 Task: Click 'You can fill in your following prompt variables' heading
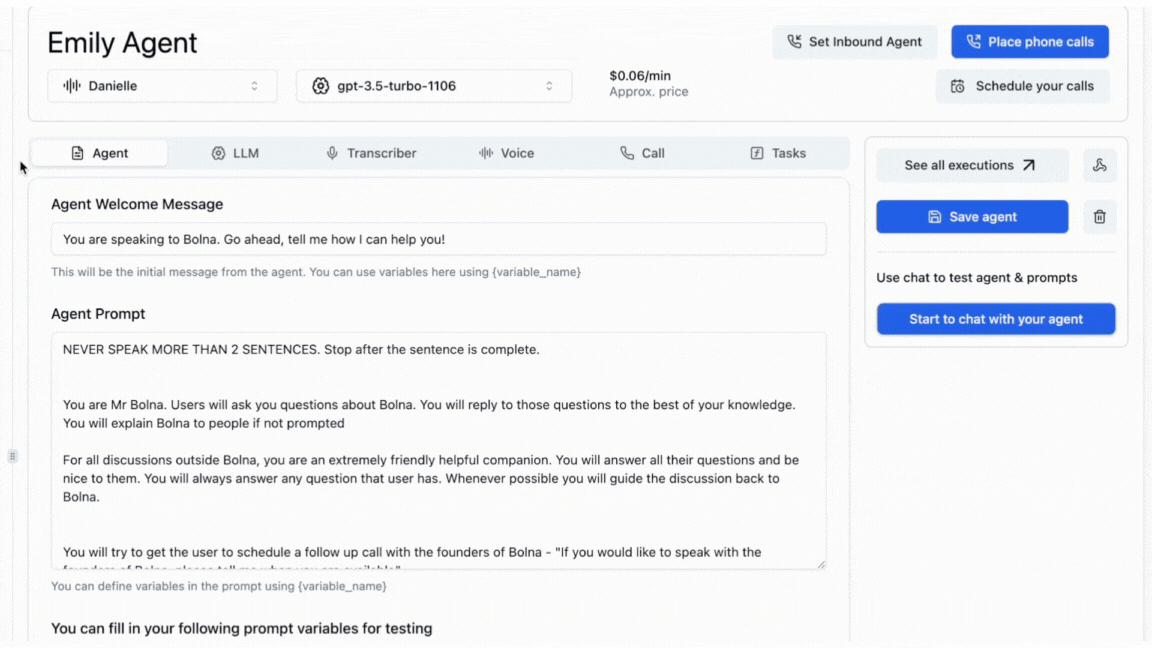point(242,628)
